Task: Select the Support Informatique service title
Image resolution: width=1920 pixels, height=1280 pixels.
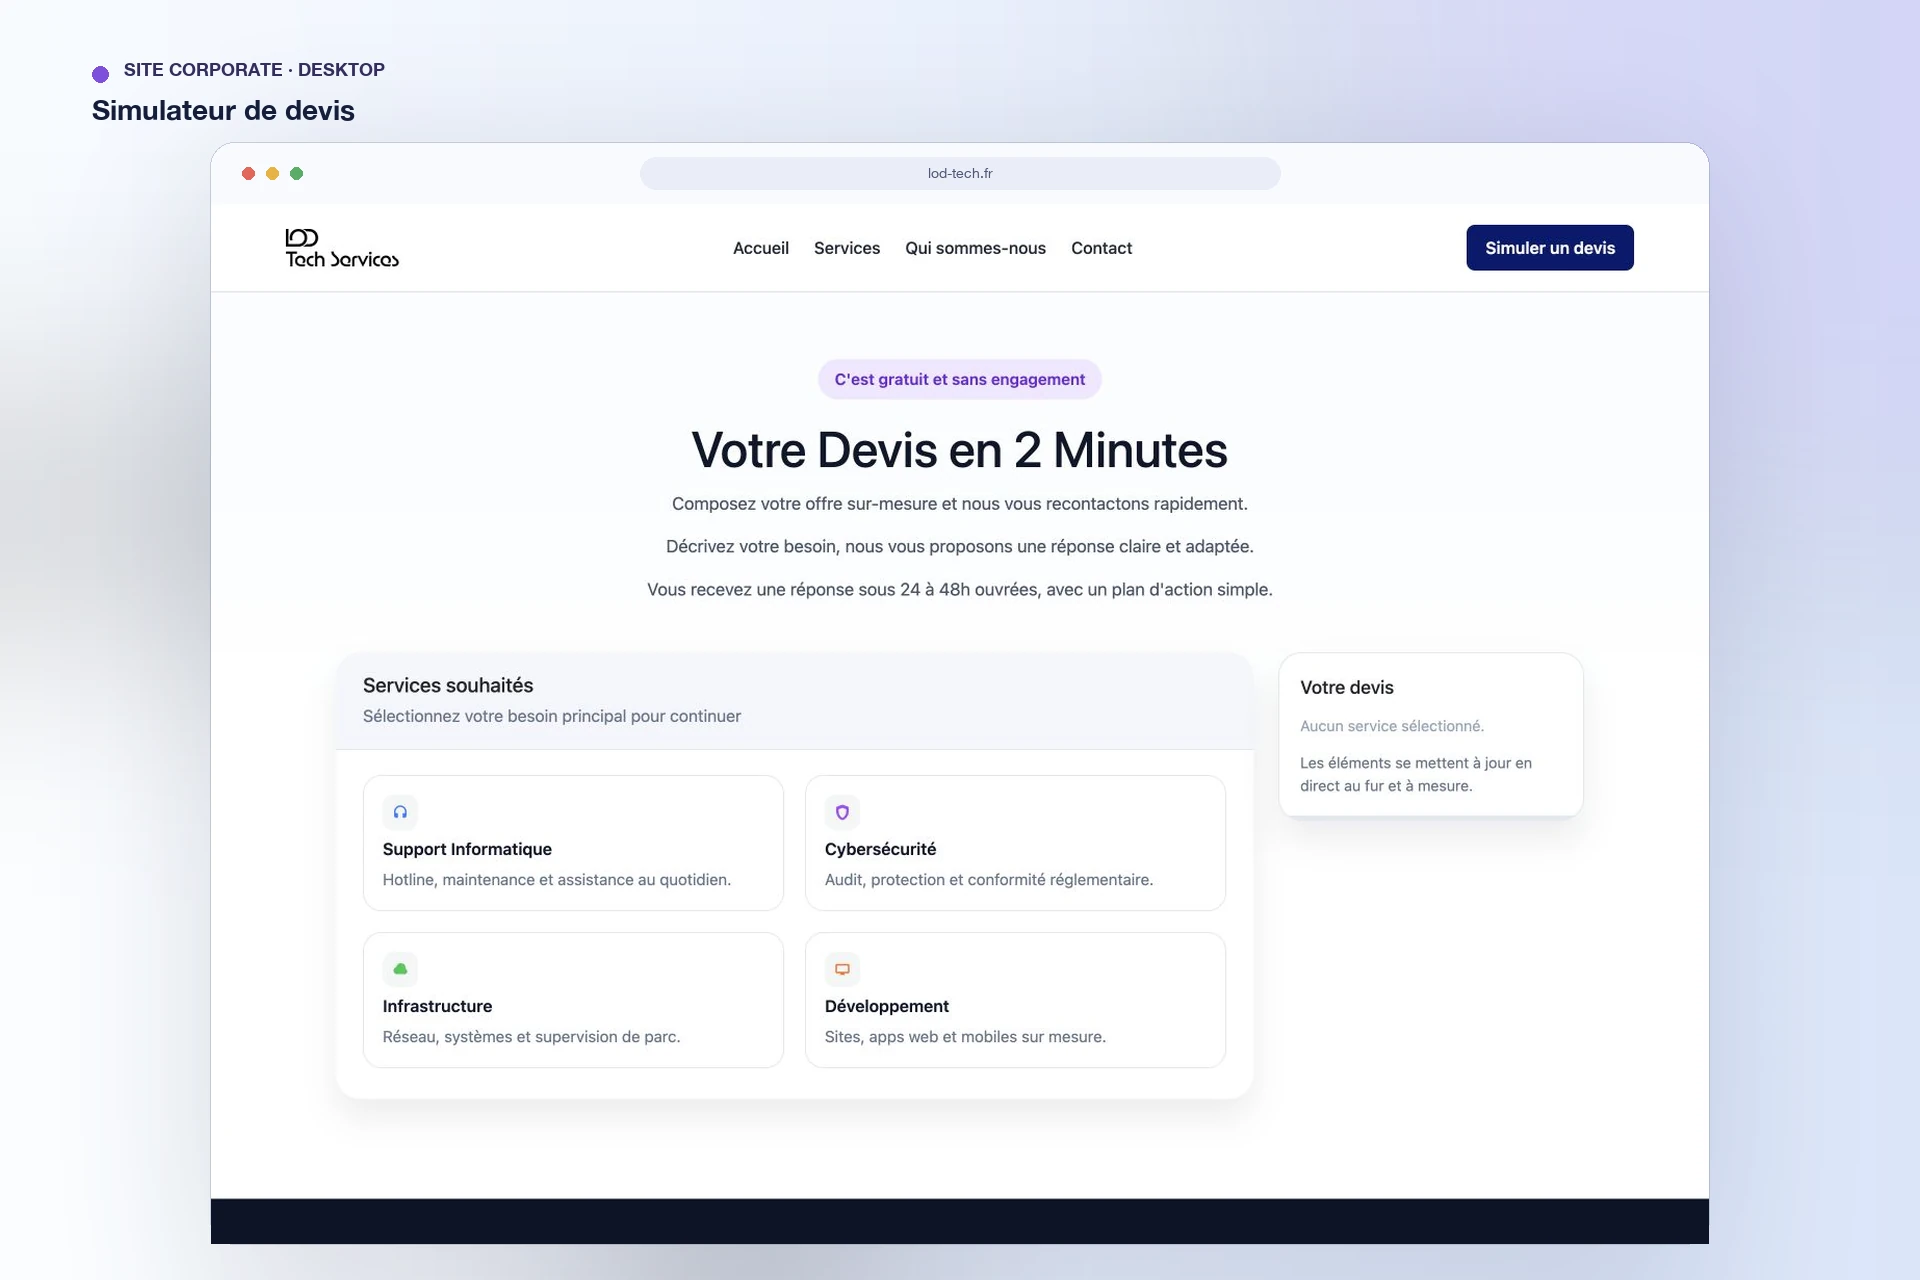Action: [x=467, y=849]
